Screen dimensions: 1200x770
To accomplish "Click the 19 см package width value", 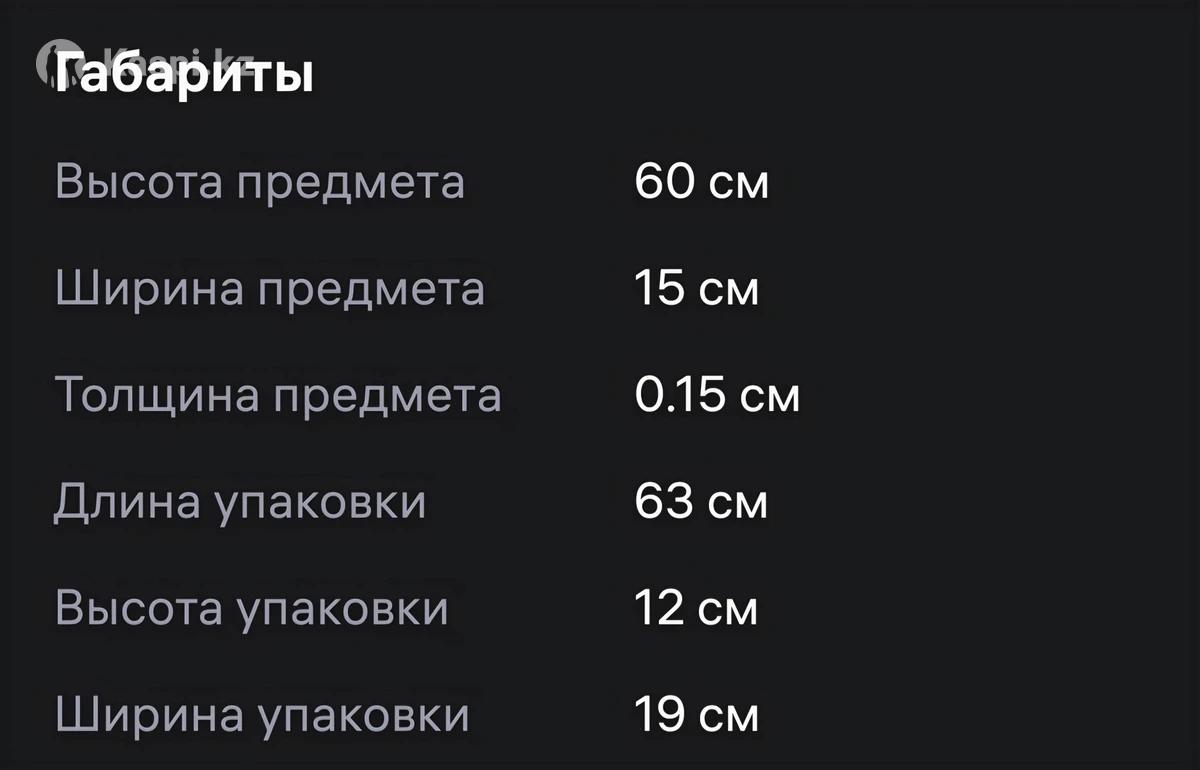I will [696, 716].
